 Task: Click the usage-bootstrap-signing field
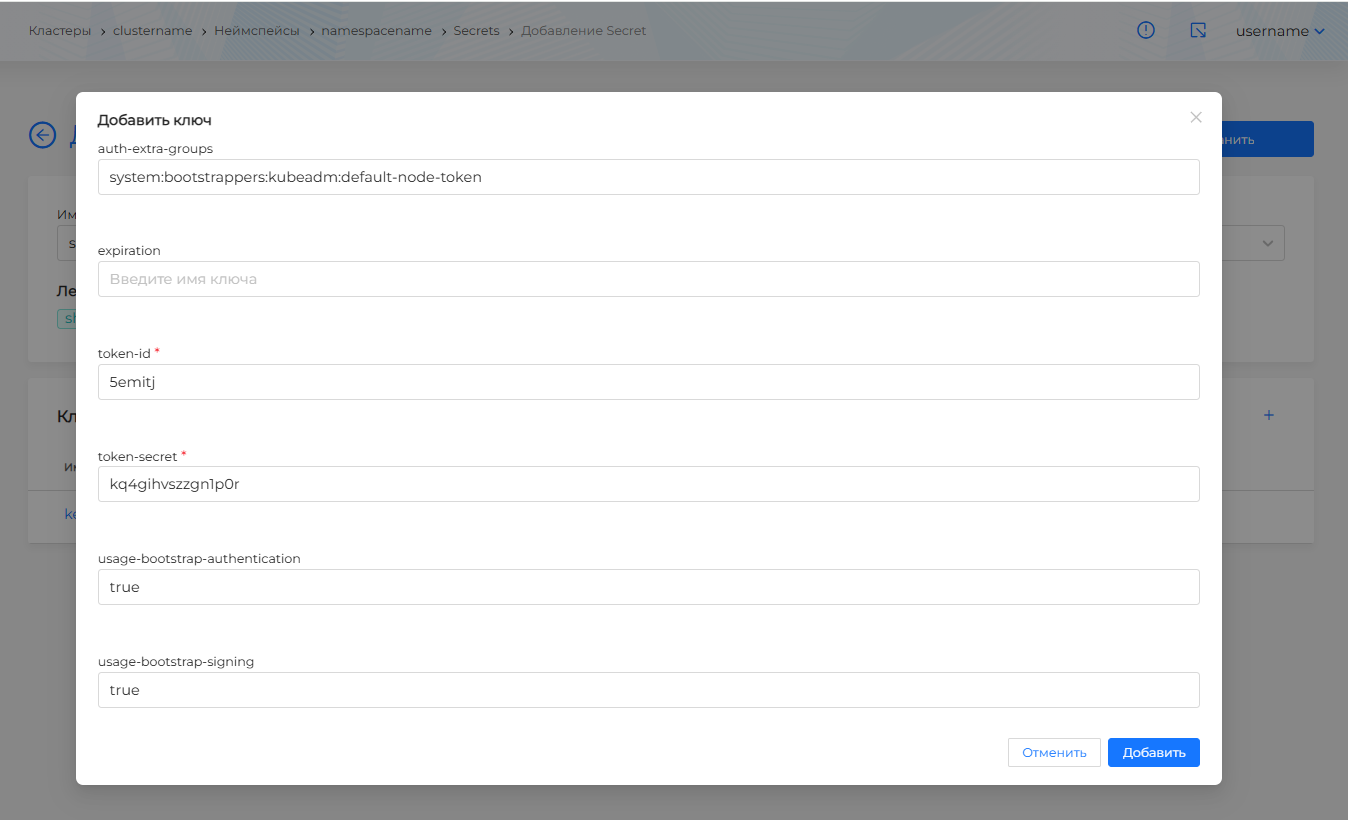click(x=648, y=690)
